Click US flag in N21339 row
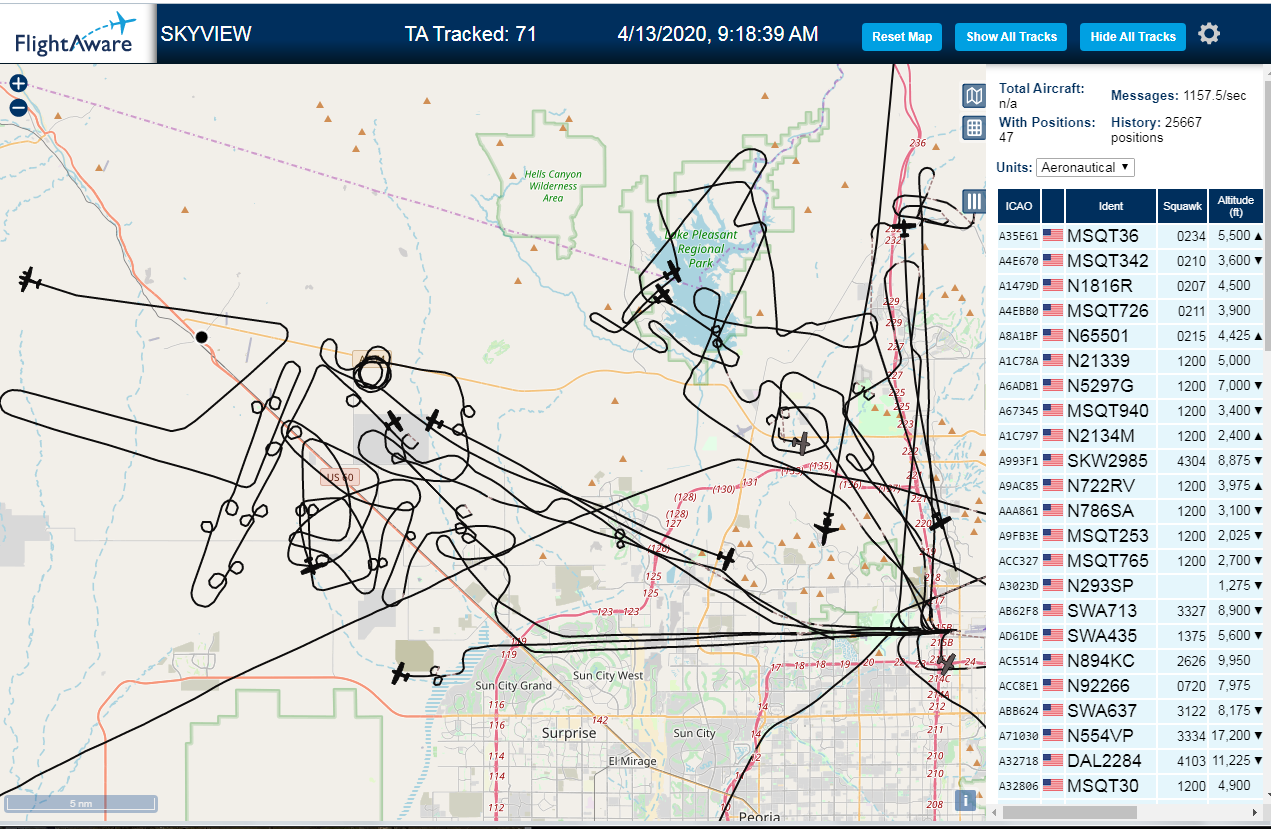1271x829 pixels. pyautogui.click(x=1053, y=360)
